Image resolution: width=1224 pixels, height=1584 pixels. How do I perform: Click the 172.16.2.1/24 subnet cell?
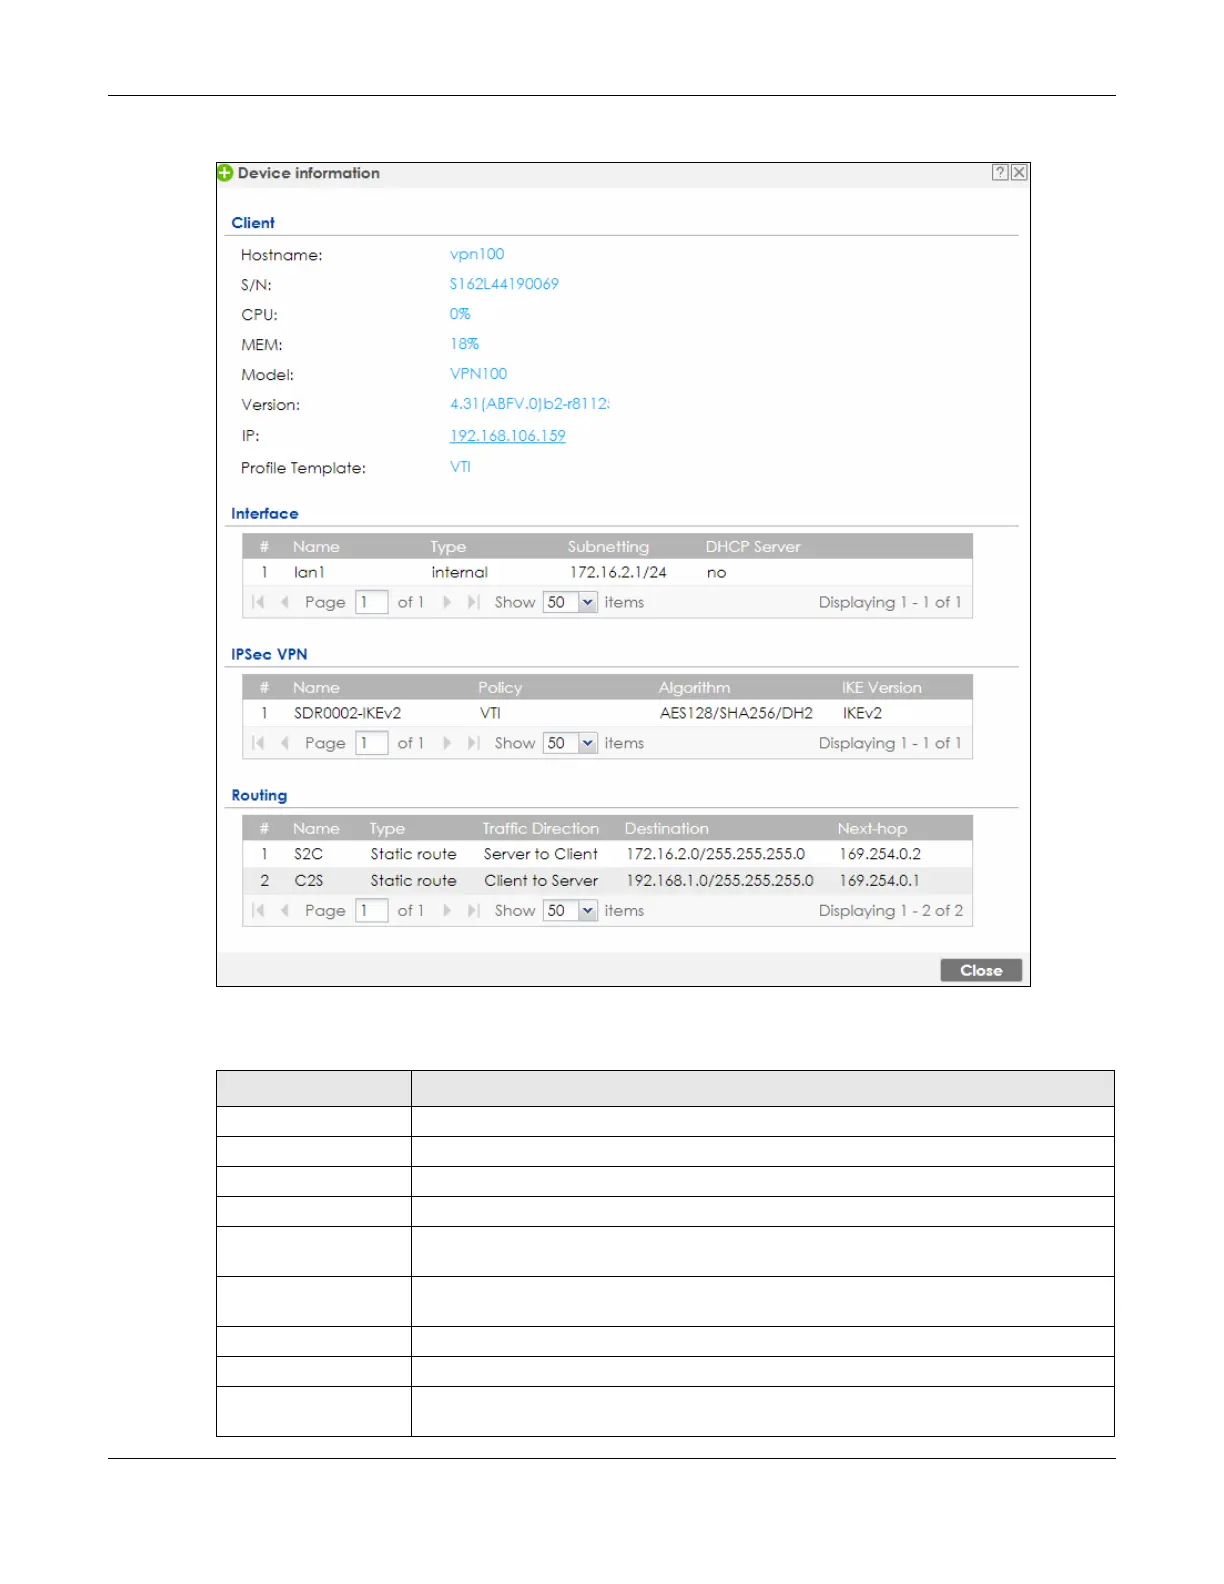coord(618,573)
